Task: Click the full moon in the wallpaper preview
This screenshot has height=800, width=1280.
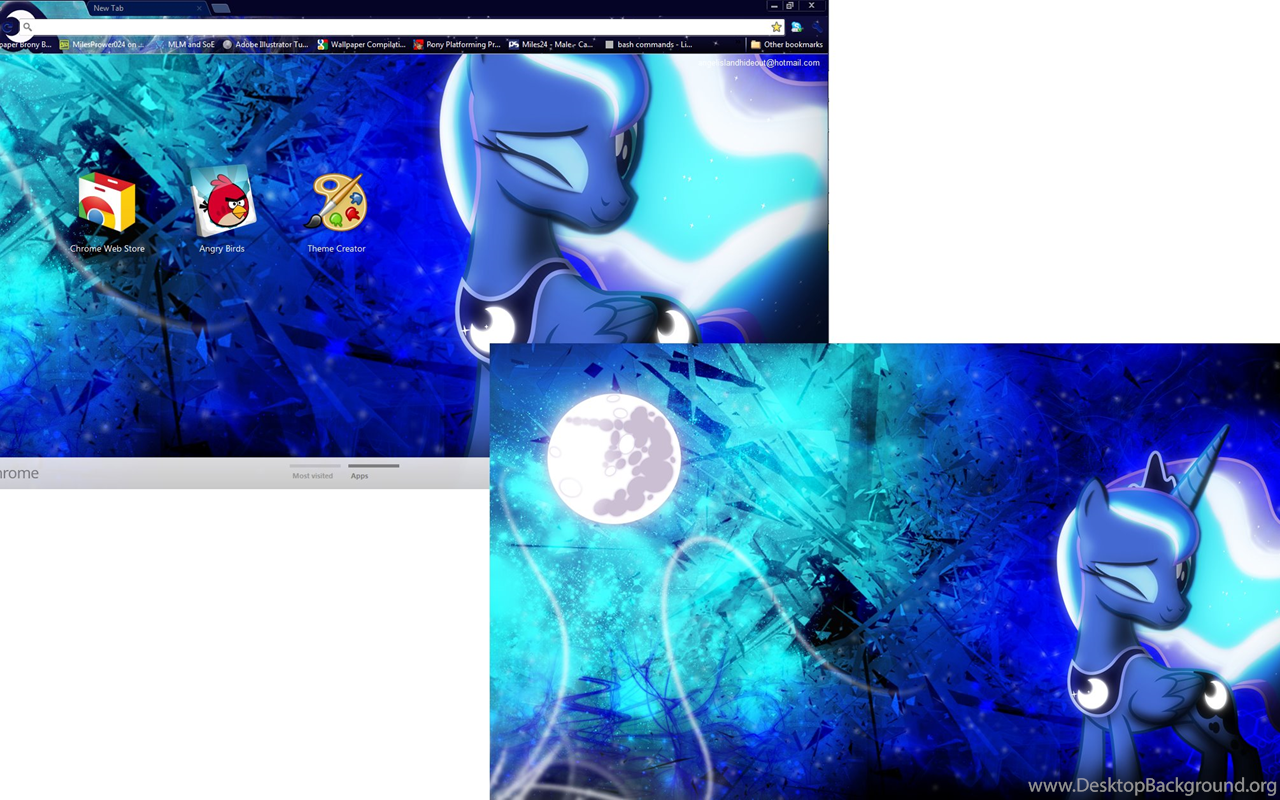Action: (x=614, y=459)
